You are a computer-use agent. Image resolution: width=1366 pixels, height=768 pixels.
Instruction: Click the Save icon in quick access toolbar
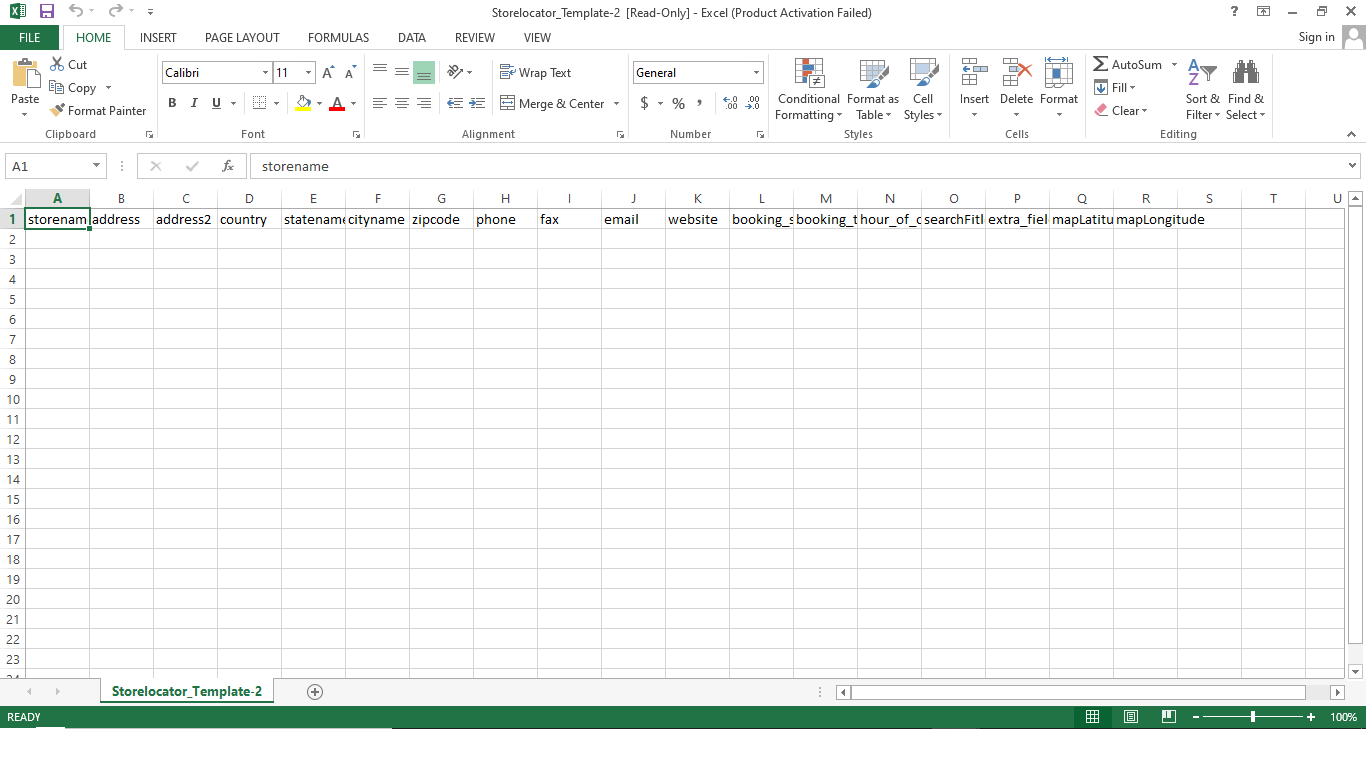coord(46,12)
